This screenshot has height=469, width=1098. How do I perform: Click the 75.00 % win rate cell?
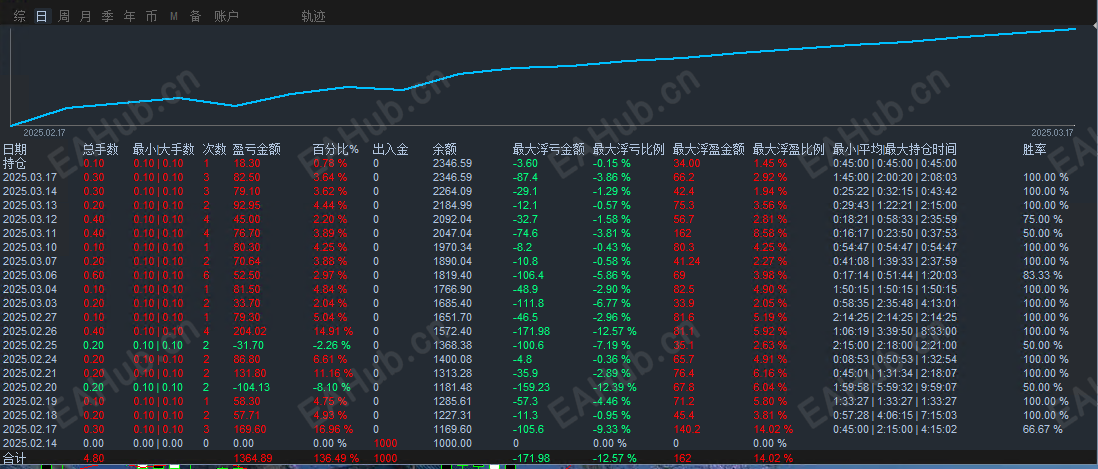1043,219
